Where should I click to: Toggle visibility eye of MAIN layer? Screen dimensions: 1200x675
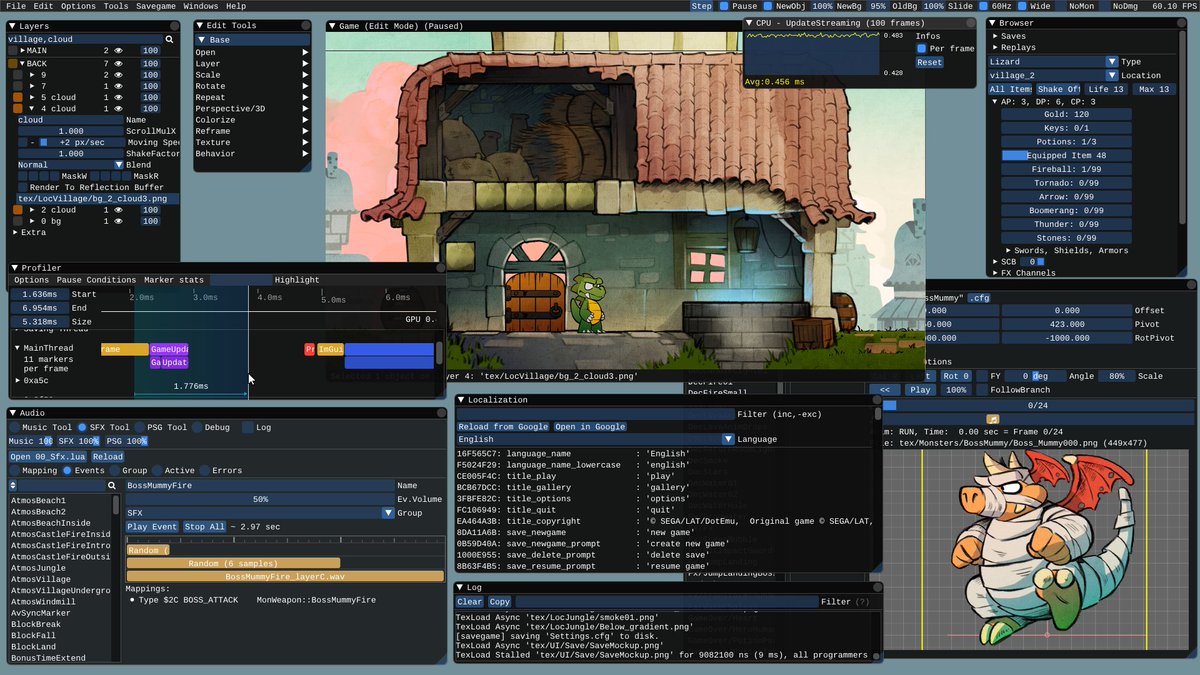pos(118,50)
